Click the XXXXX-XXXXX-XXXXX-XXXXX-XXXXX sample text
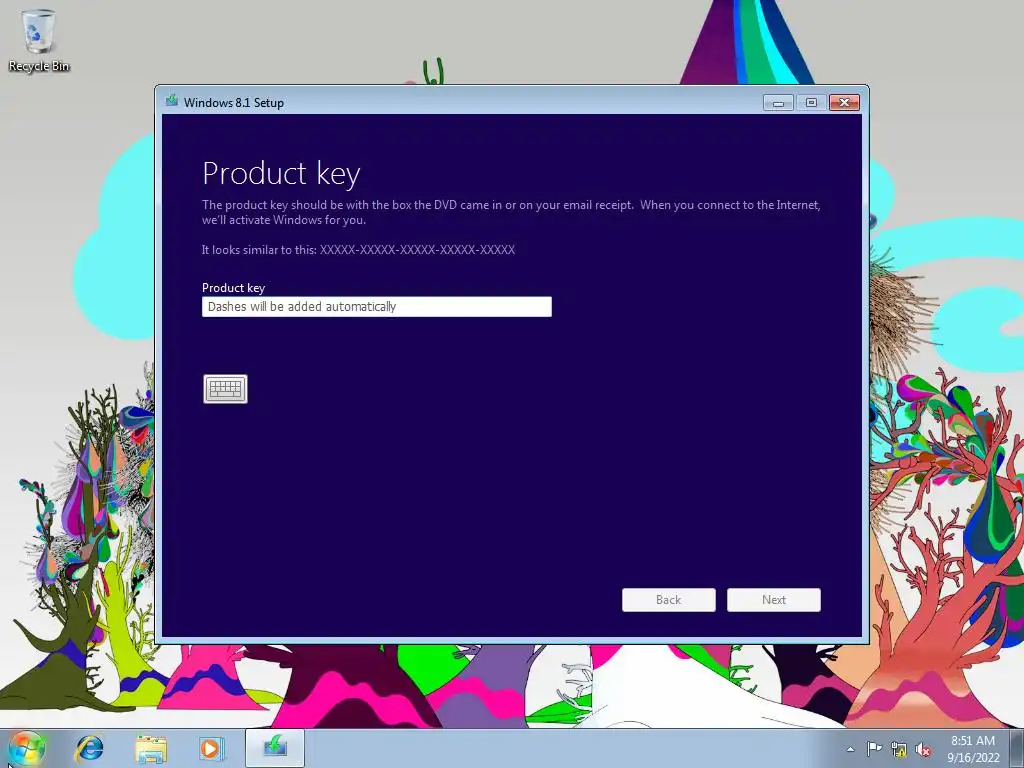The height and width of the screenshot is (768, 1024). pyautogui.click(x=417, y=249)
